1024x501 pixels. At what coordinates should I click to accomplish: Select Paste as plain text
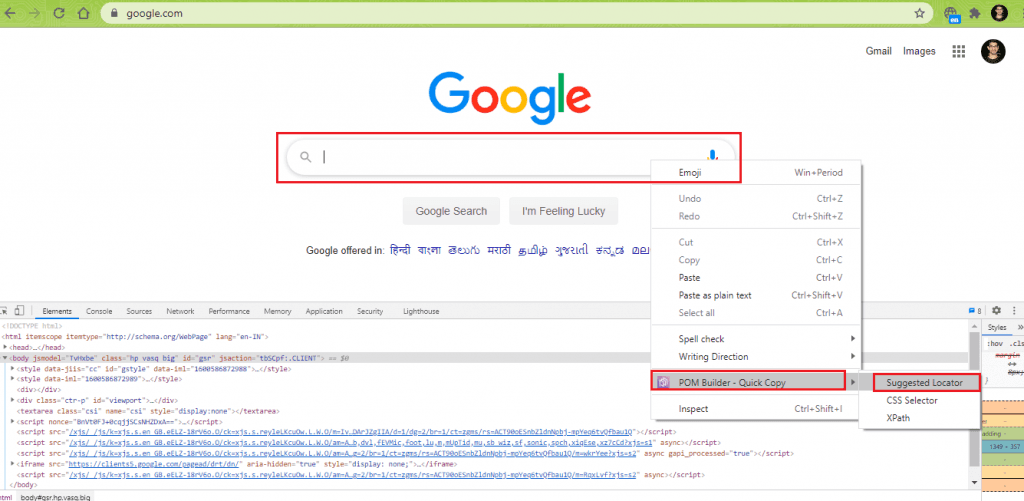pyautogui.click(x=757, y=295)
